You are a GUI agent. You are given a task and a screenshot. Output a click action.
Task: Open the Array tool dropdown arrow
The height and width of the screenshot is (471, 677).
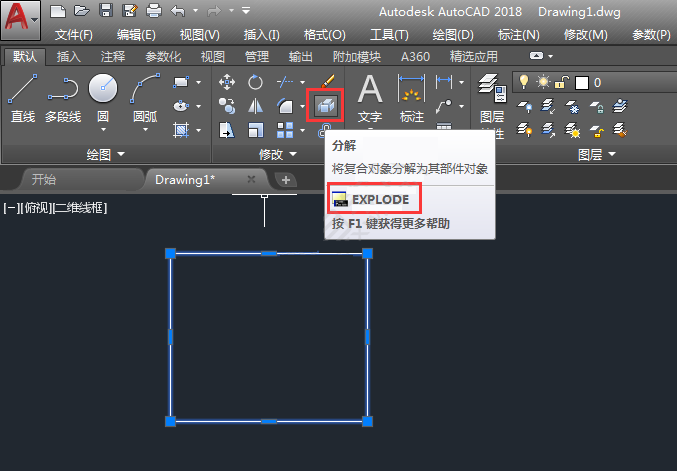coord(303,130)
